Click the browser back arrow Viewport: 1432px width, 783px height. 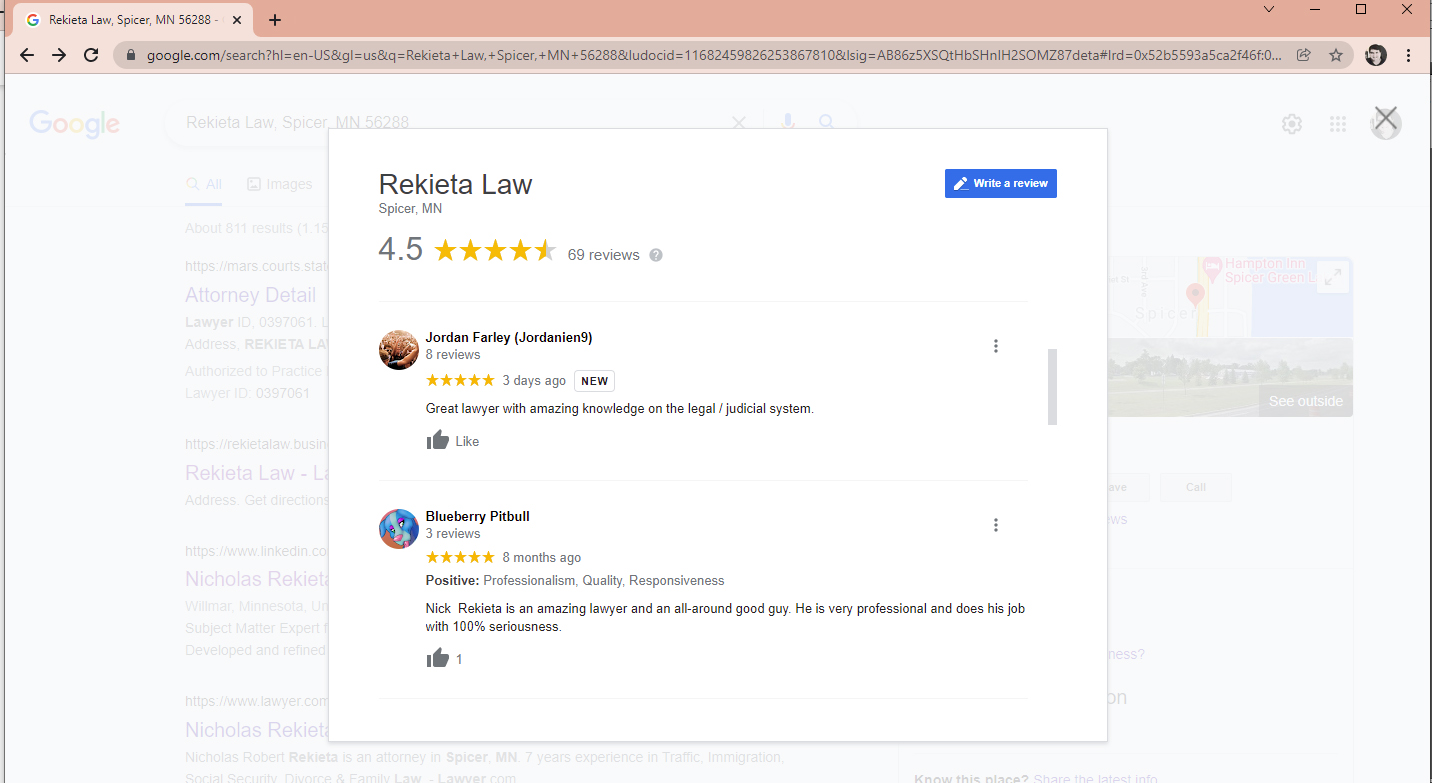click(x=27, y=55)
